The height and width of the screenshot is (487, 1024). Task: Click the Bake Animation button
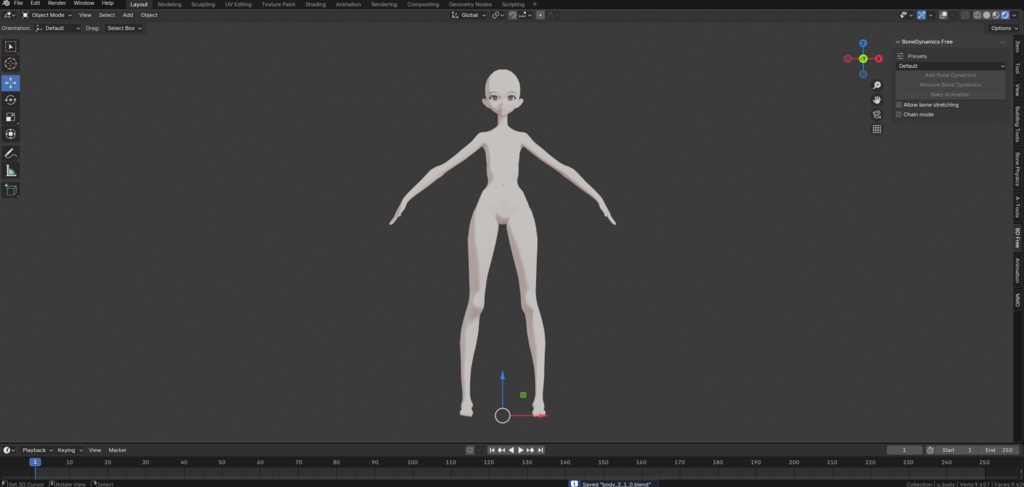click(950, 95)
